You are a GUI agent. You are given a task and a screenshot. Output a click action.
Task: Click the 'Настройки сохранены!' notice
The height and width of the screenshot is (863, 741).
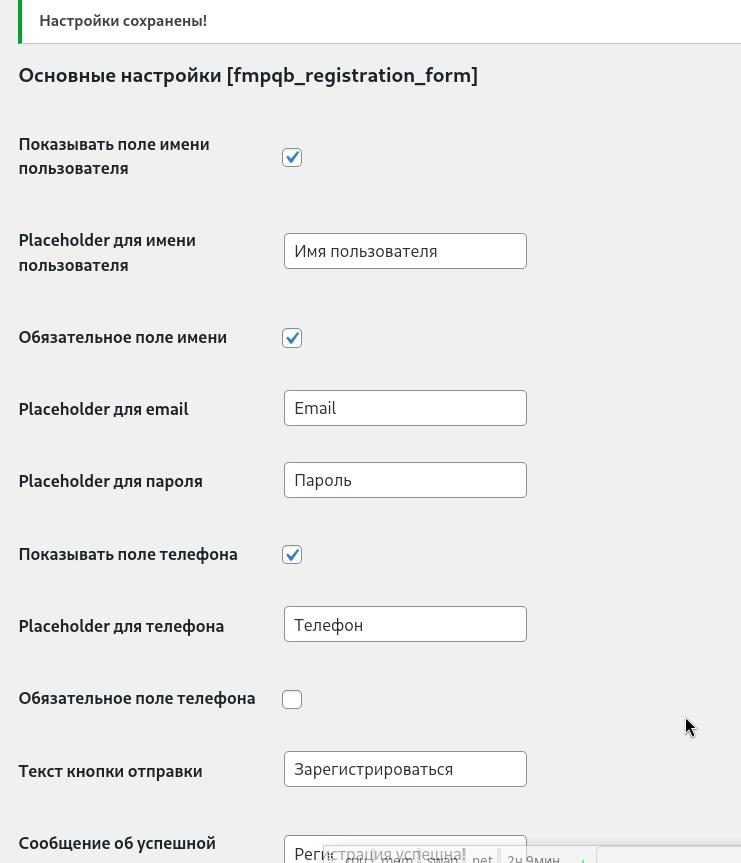123,21
